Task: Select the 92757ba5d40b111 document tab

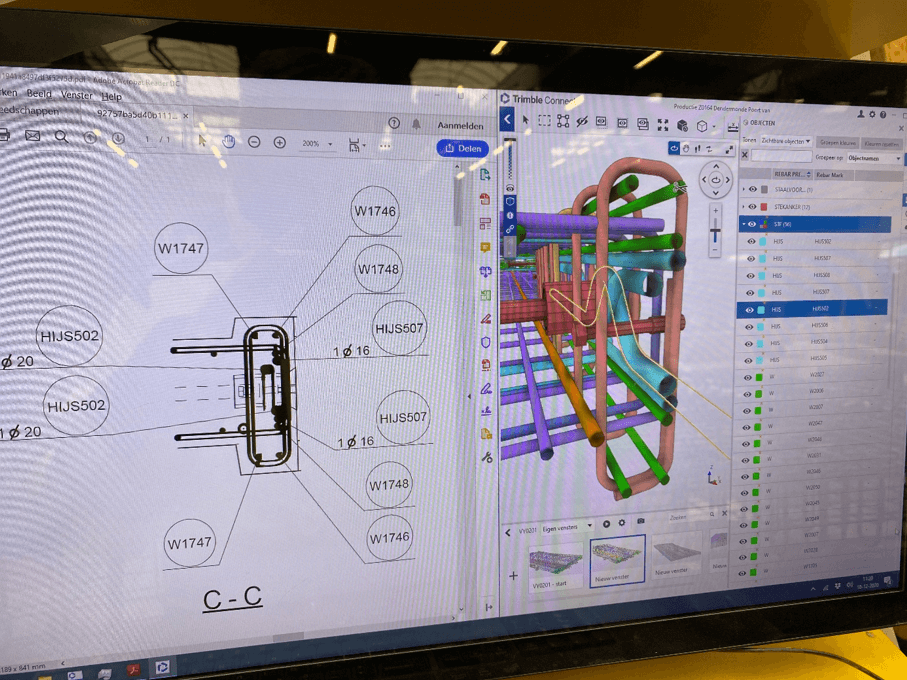Action: click(138, 115)
